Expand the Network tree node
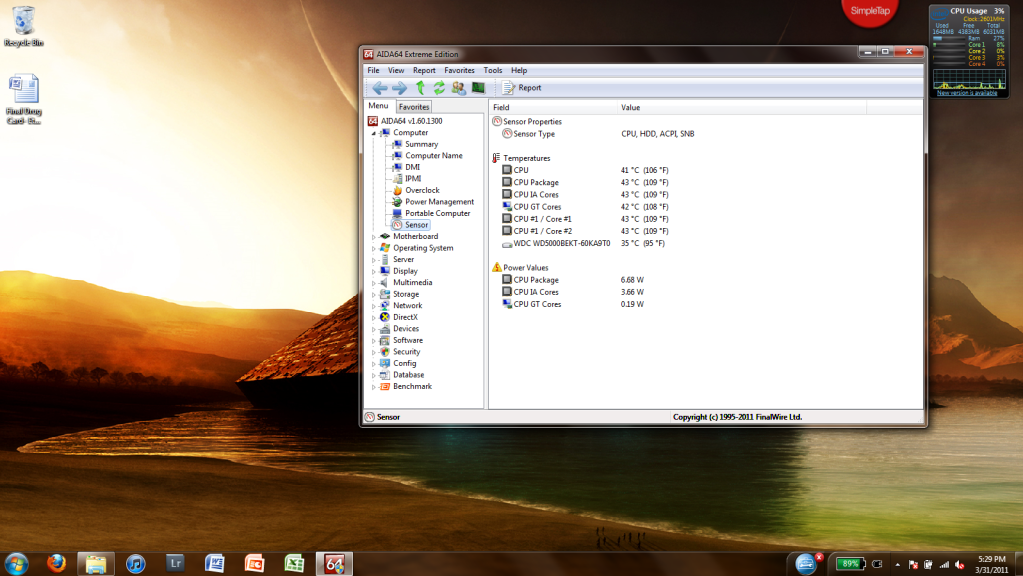 (374, 306)
